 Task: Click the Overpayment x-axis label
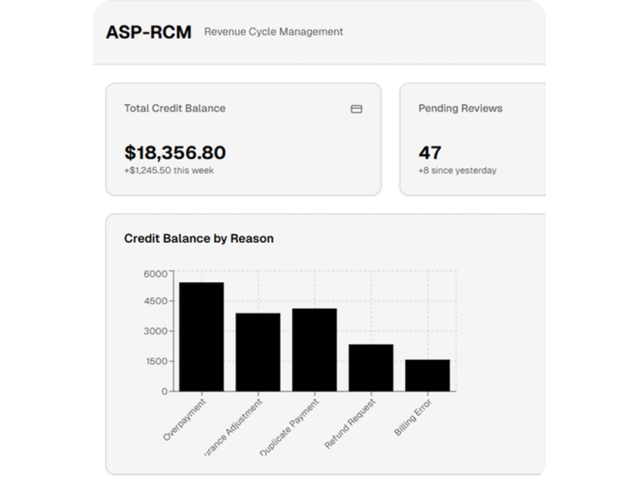click(184, 420)
